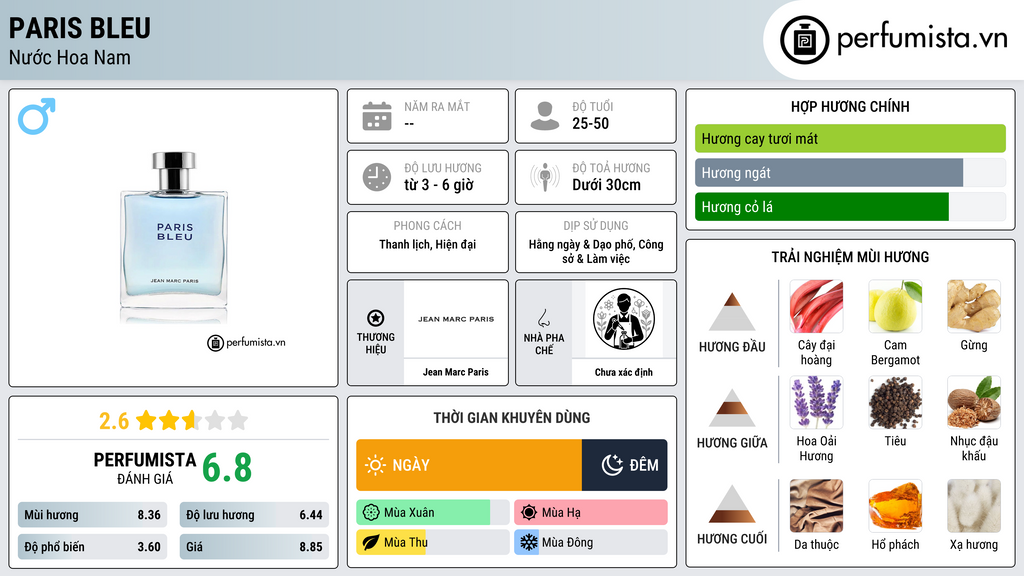The height and width of the screenshot is (576, 1024).
Task: Click the person icon beside Độ tuổi
Action: click(545, 116)
